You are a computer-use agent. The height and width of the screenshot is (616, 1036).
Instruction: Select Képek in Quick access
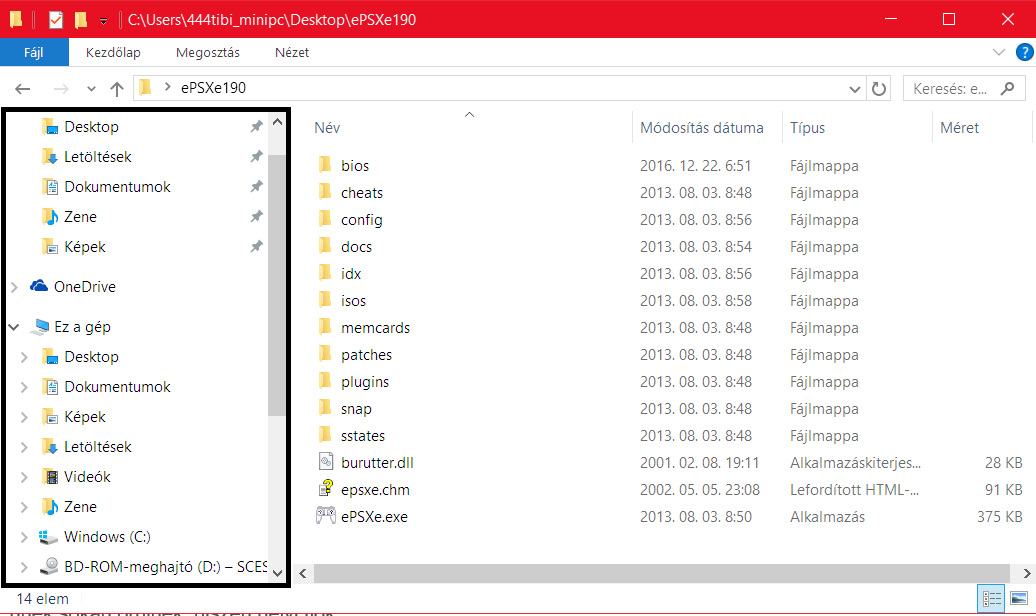point(85,247)
